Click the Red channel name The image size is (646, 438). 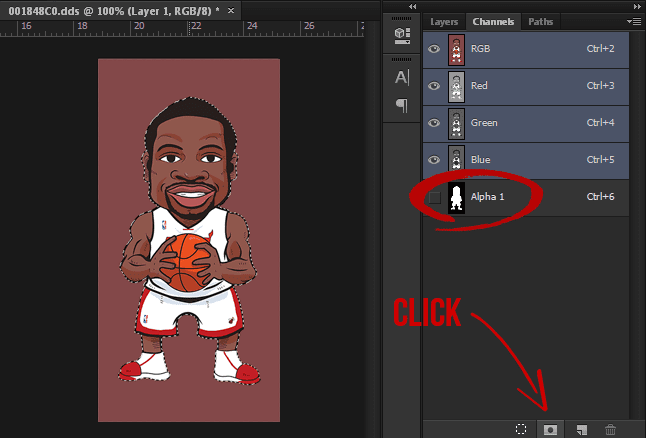pos(479,86)
